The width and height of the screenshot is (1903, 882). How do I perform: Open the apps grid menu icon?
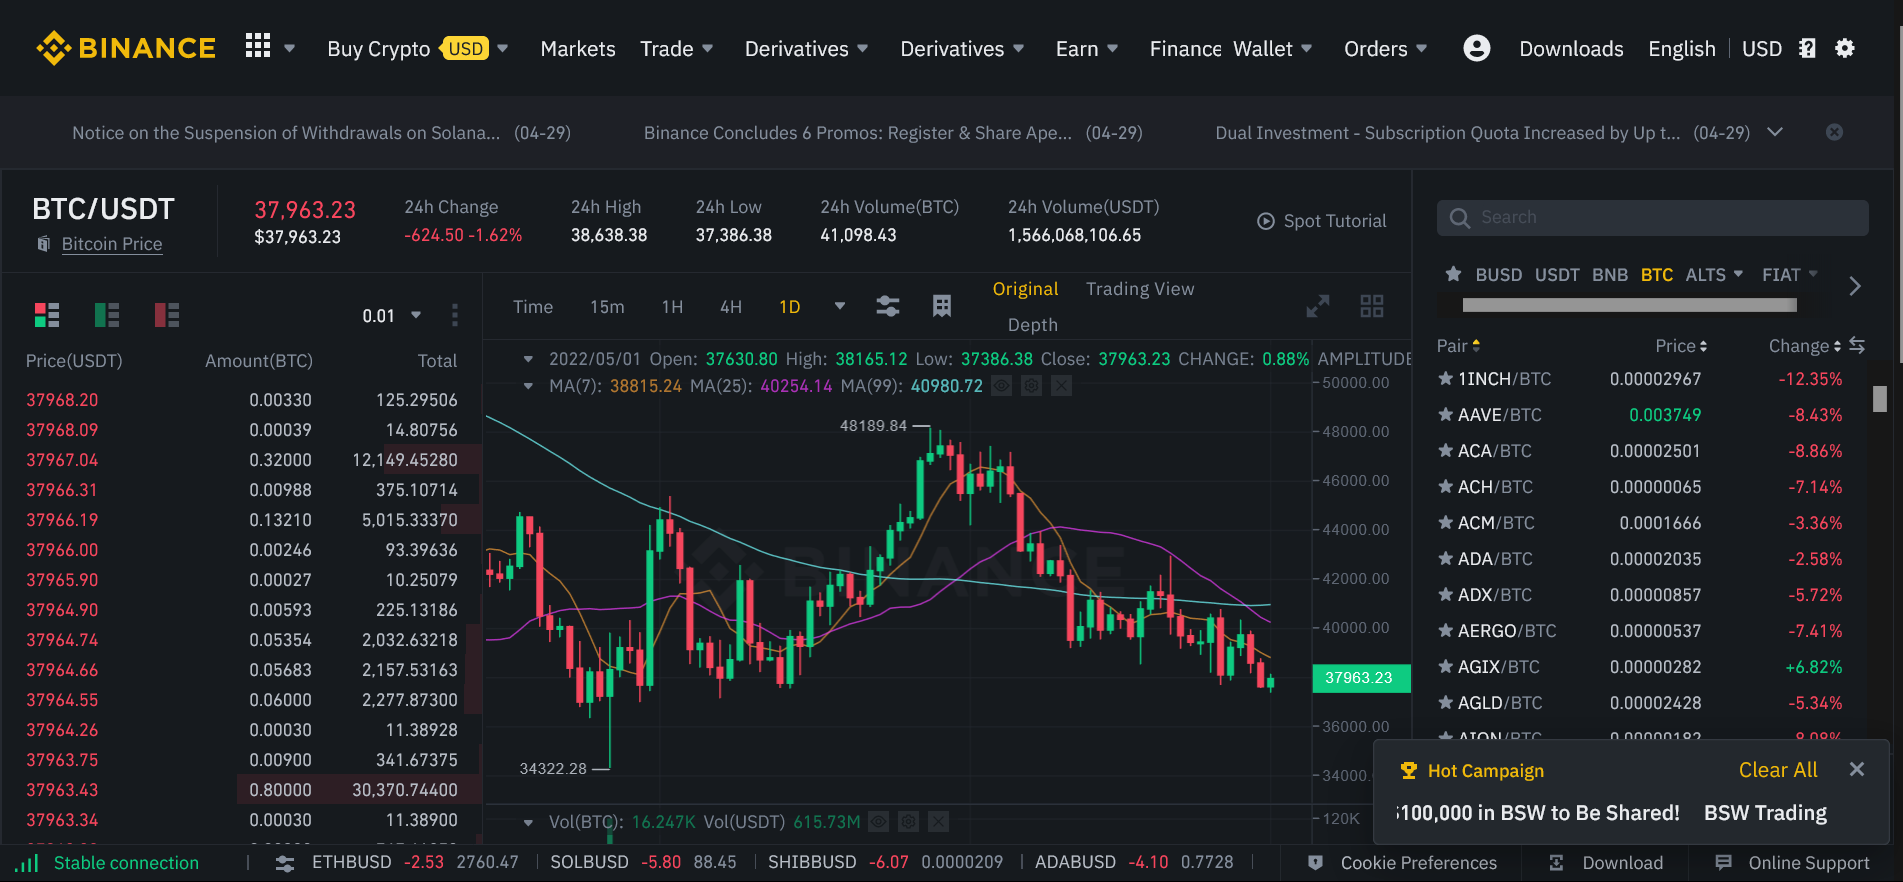[258, 46]
